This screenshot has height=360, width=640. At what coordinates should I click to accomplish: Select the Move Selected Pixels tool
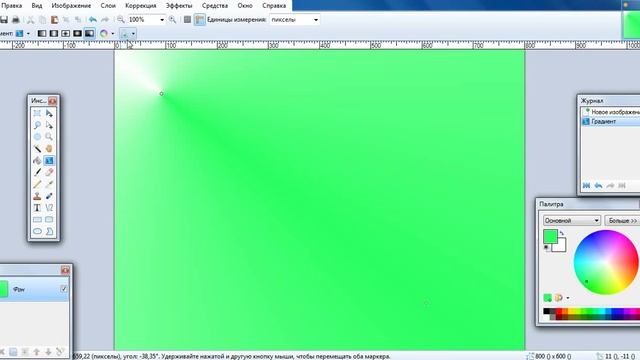(49, 113)
